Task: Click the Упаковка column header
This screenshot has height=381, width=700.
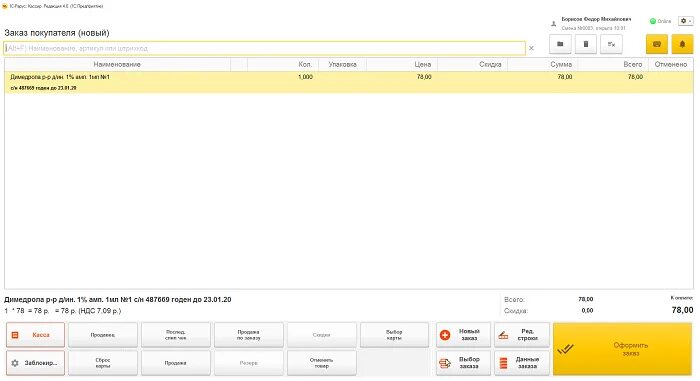Action: click(342, 65)
